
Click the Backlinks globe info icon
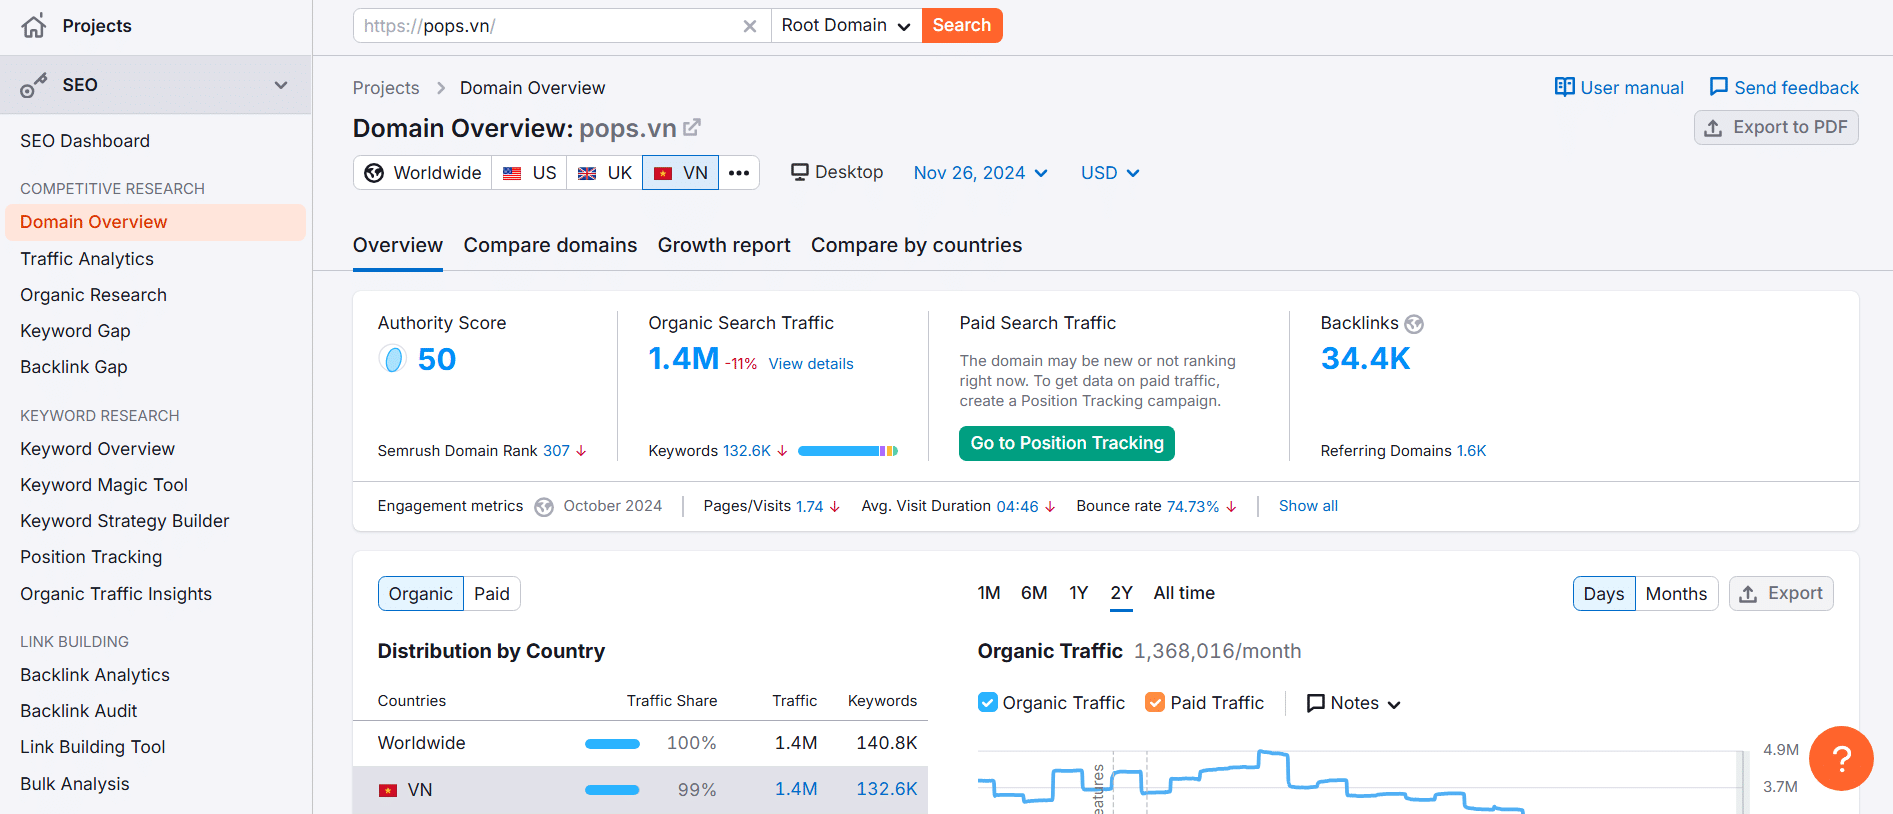pyautogui.click(x=1414, y=324)
